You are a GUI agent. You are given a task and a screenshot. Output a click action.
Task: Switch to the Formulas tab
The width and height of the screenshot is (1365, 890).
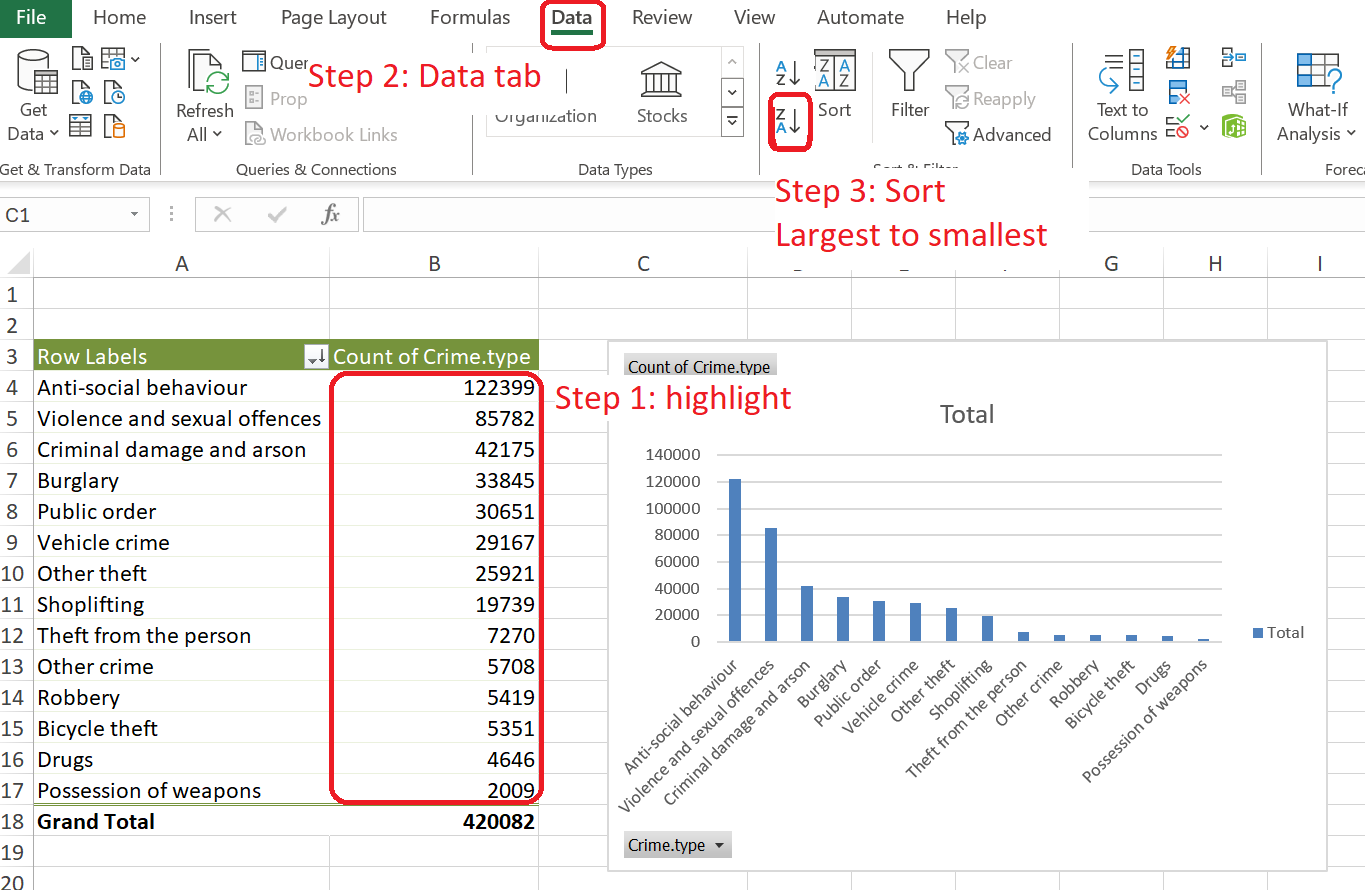click(469, 18)
